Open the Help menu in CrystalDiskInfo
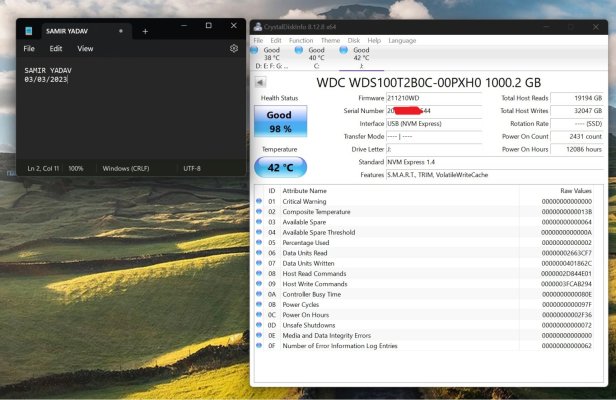 click(374, 40)
